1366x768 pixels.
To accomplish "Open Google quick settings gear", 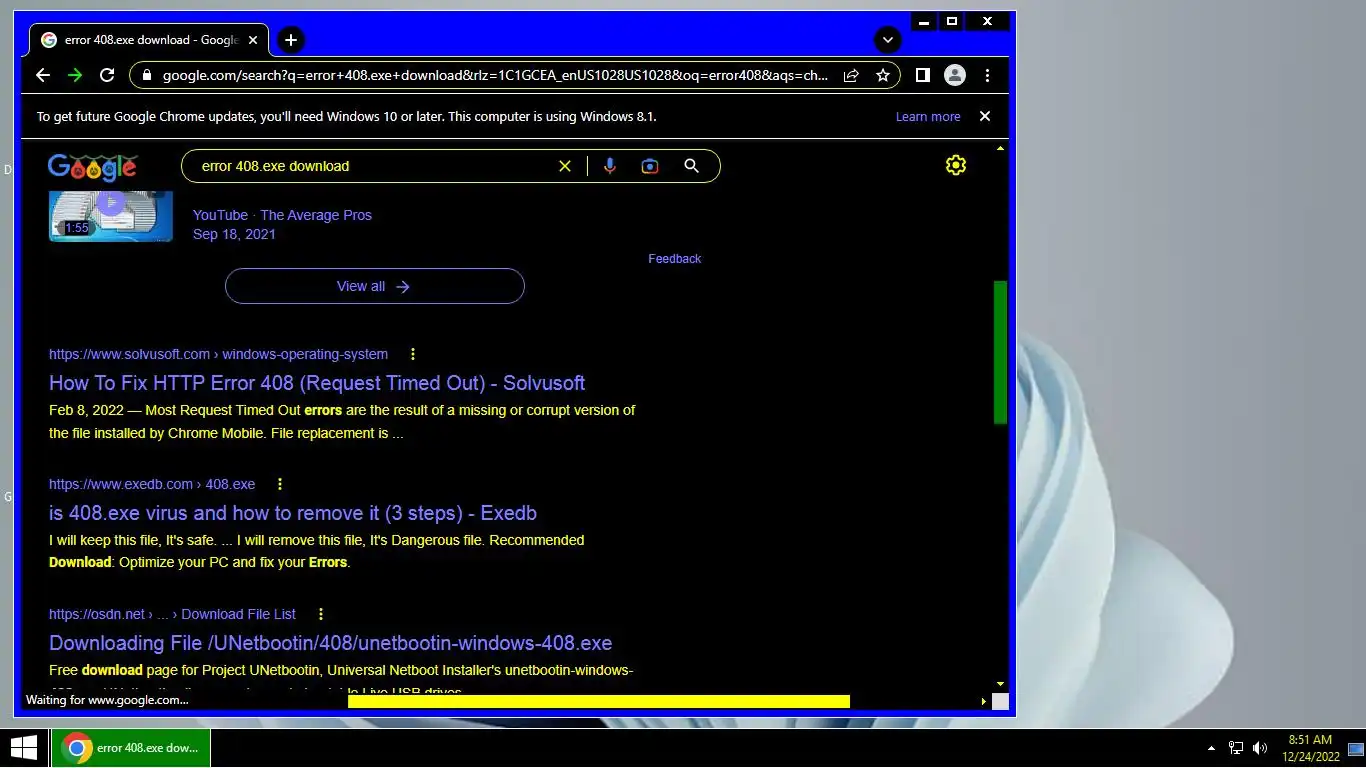I will click(956, 166).
